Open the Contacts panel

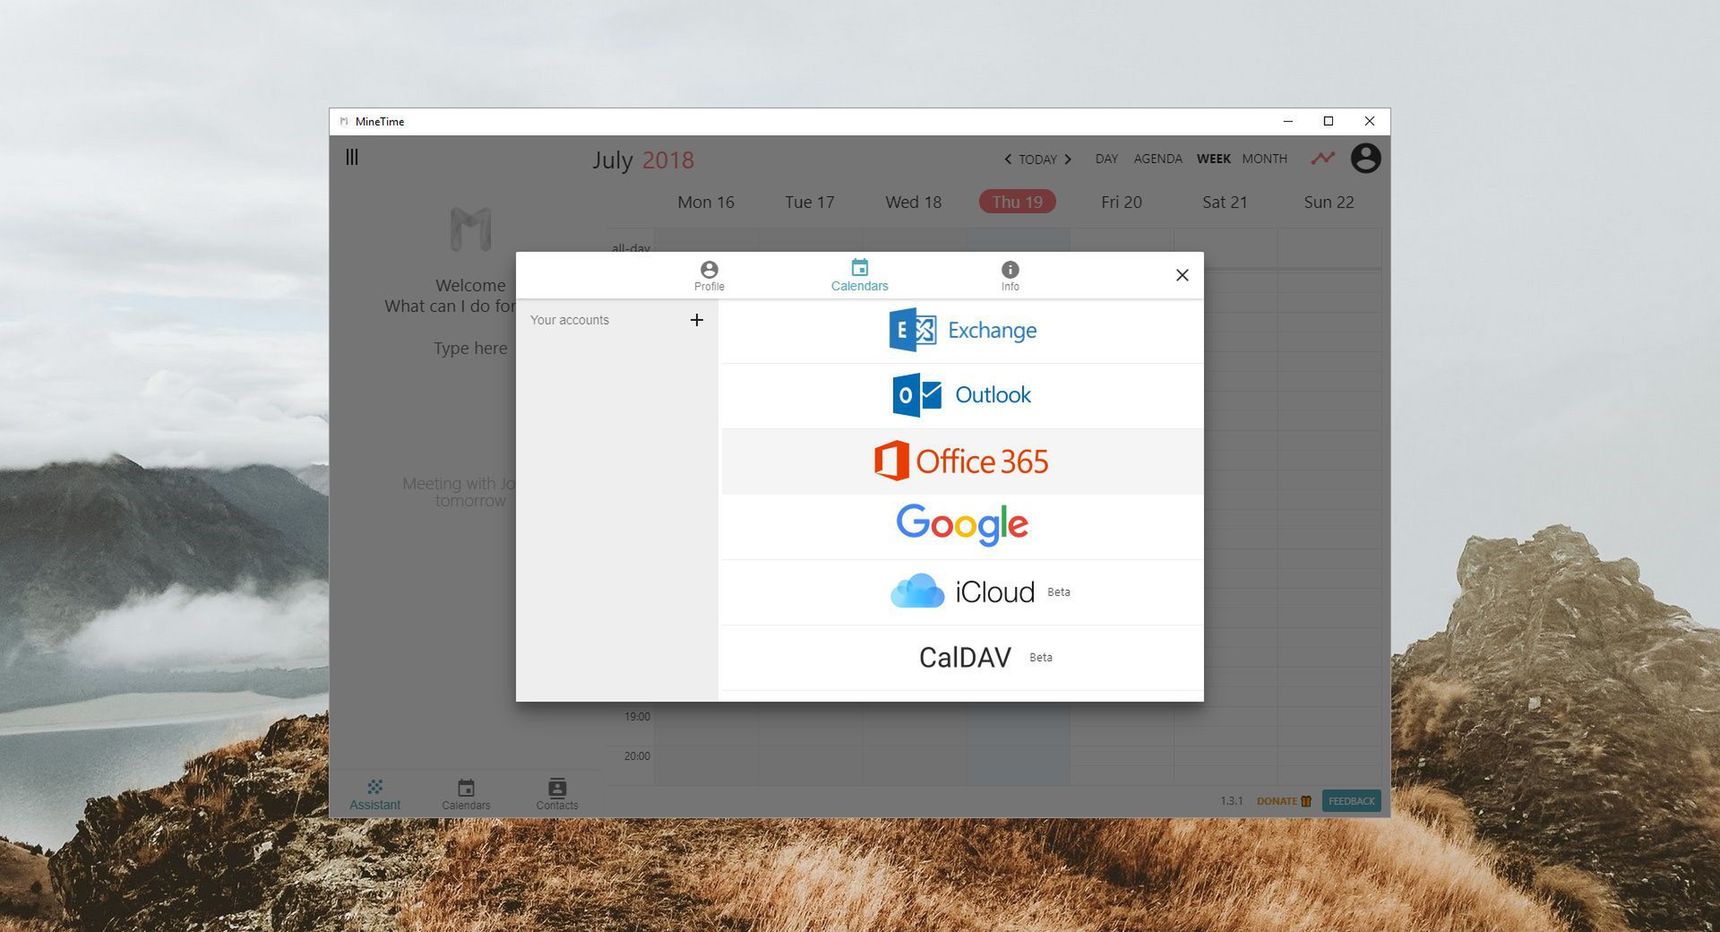coord(557,795)
